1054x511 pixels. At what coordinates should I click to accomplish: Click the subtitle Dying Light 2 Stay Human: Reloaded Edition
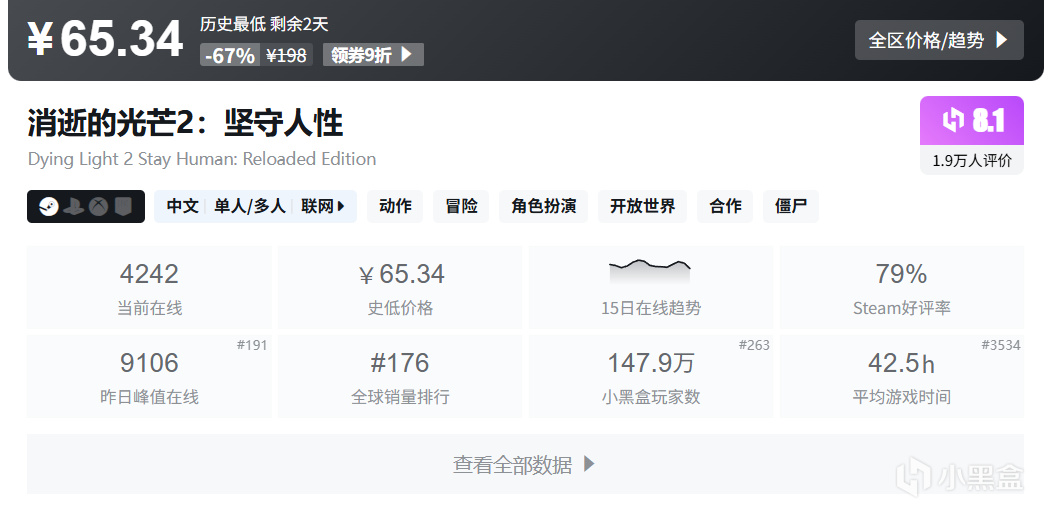point(202,159)
